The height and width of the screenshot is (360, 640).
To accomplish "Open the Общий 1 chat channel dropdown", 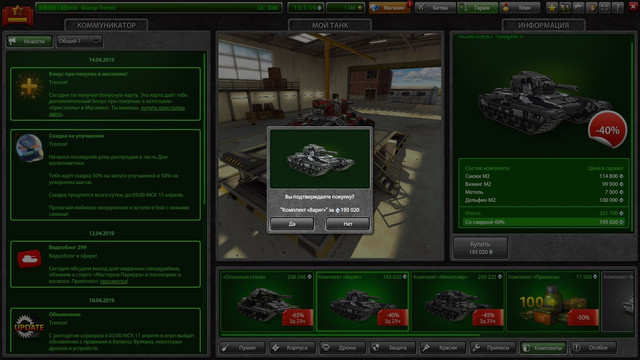I will [x=79, y=41].
